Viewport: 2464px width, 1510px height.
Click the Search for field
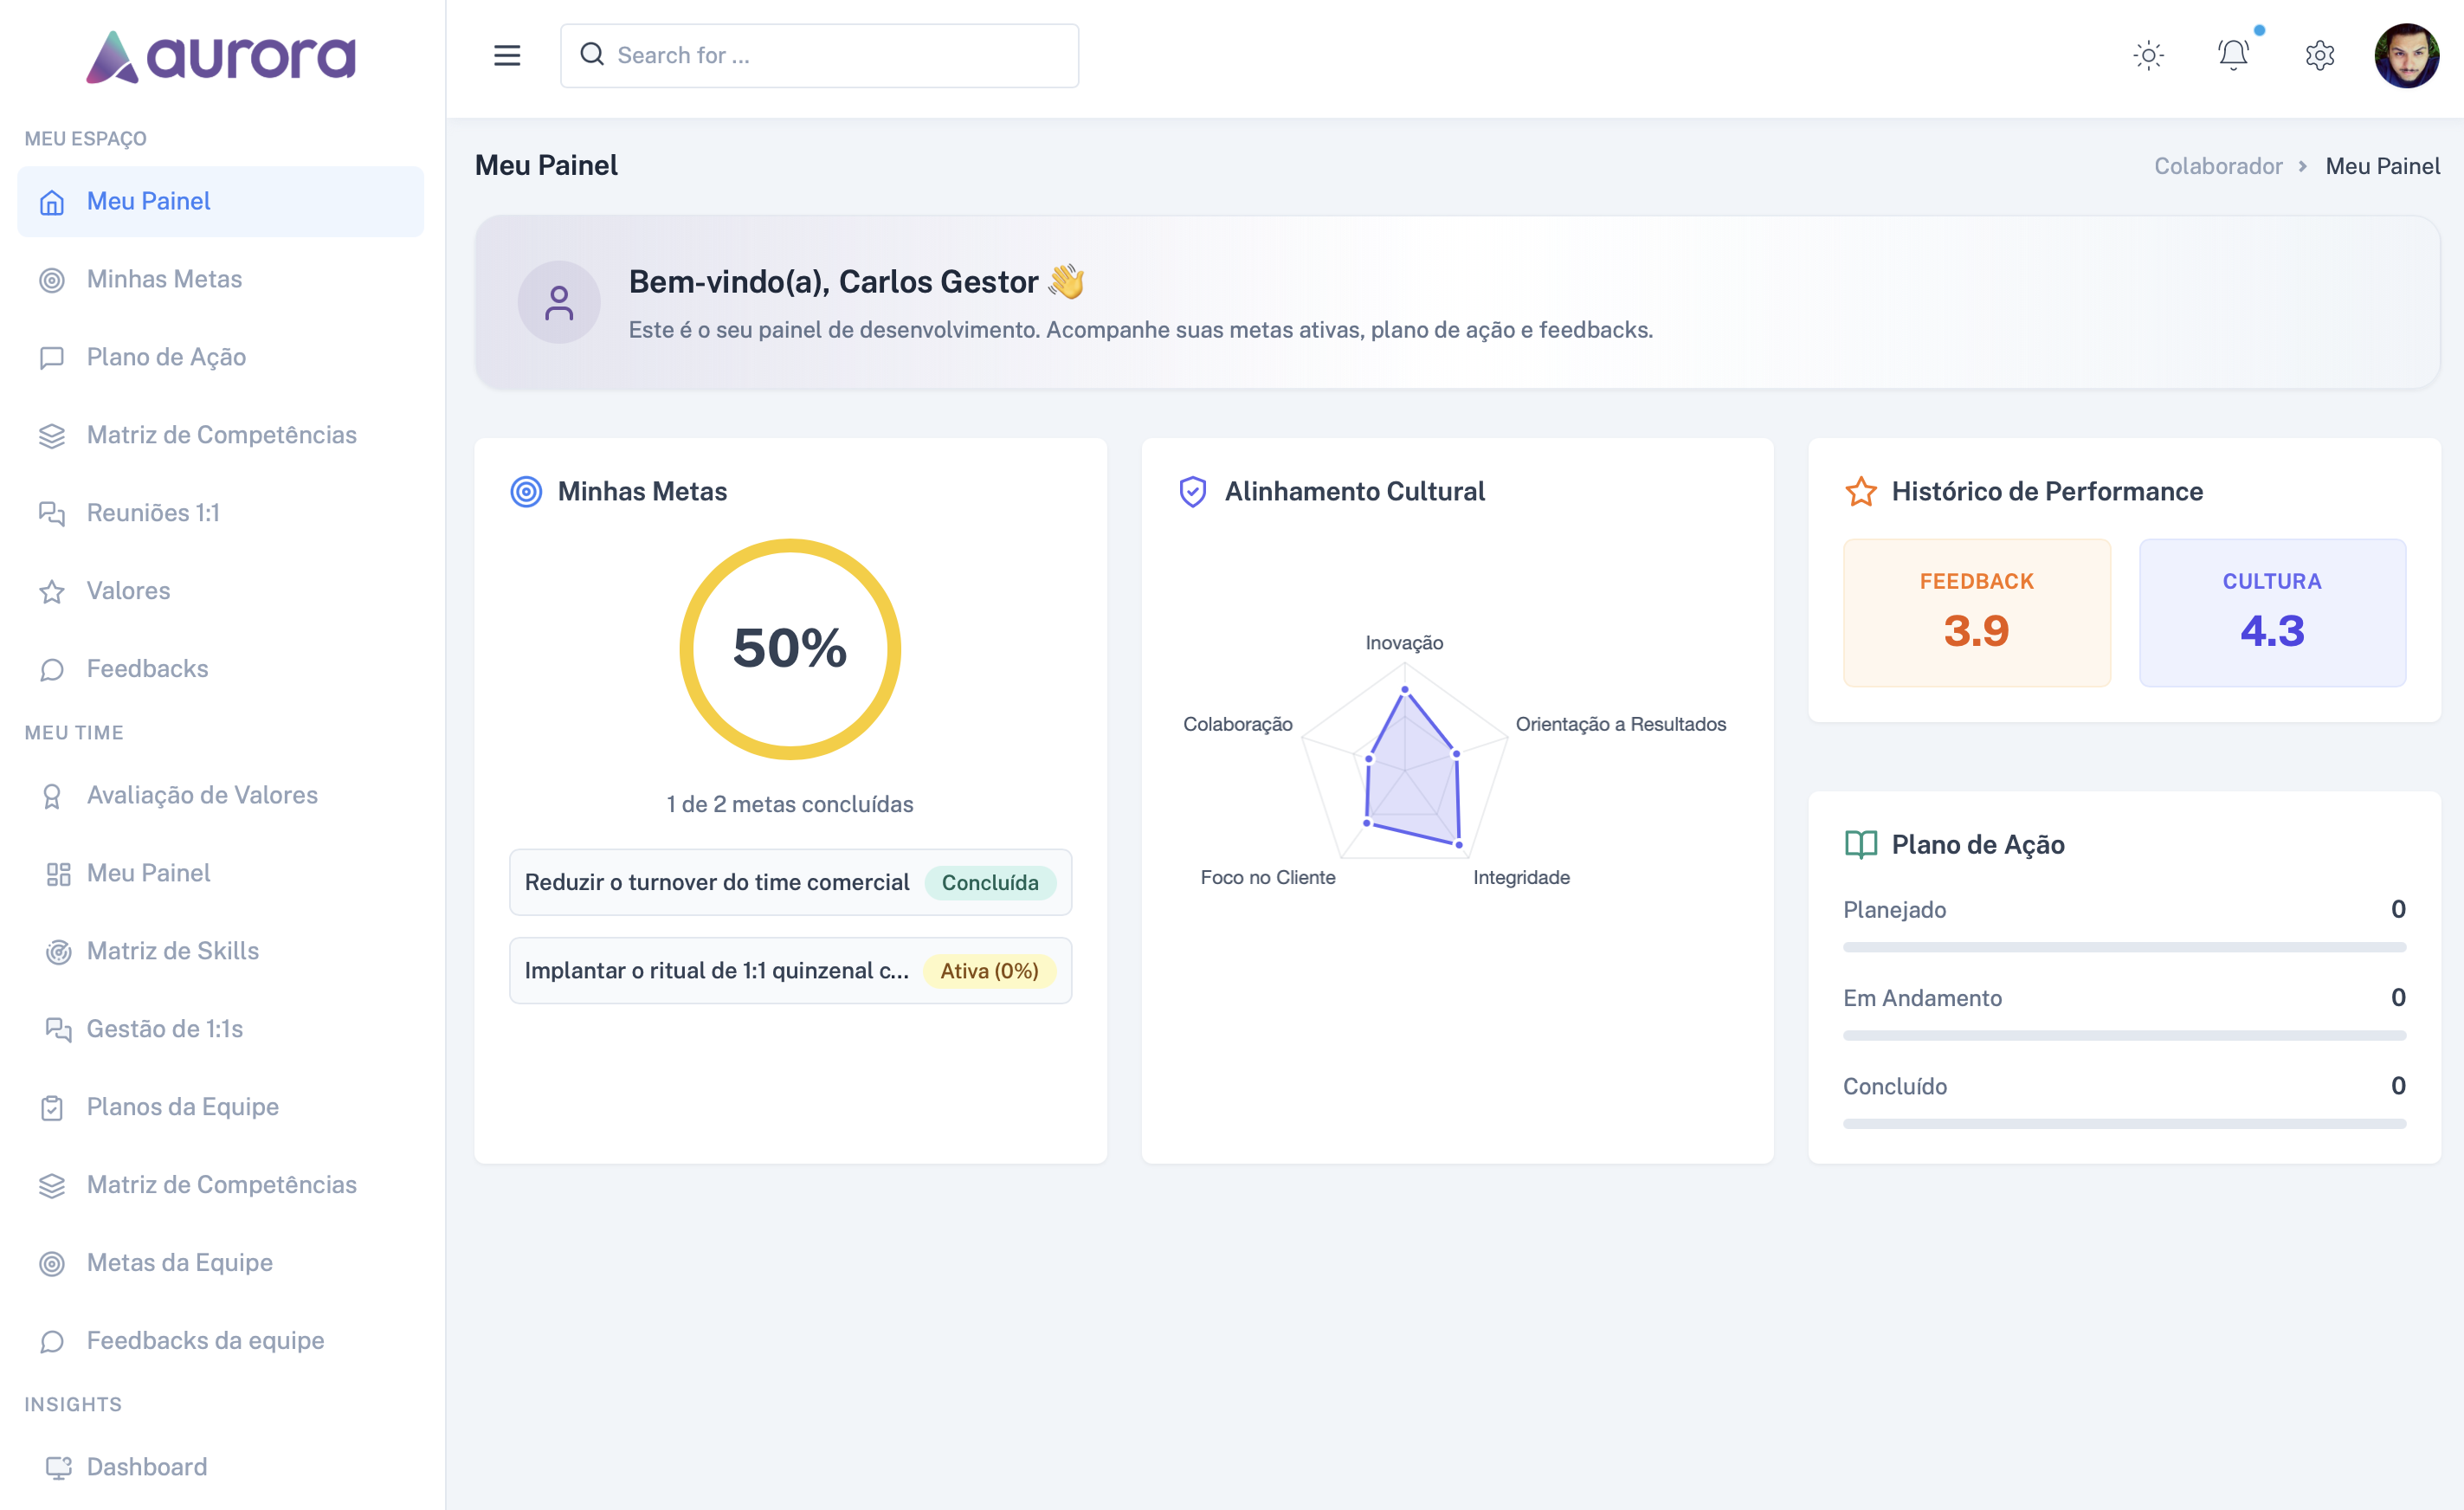pyautogui.click(x=819, y=55)
